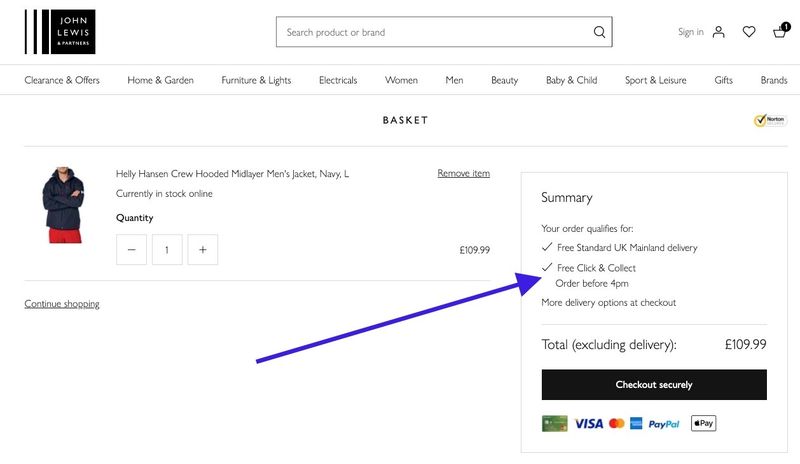
Task: Click the Checkout securely button
Action: [x=654, y=385]
